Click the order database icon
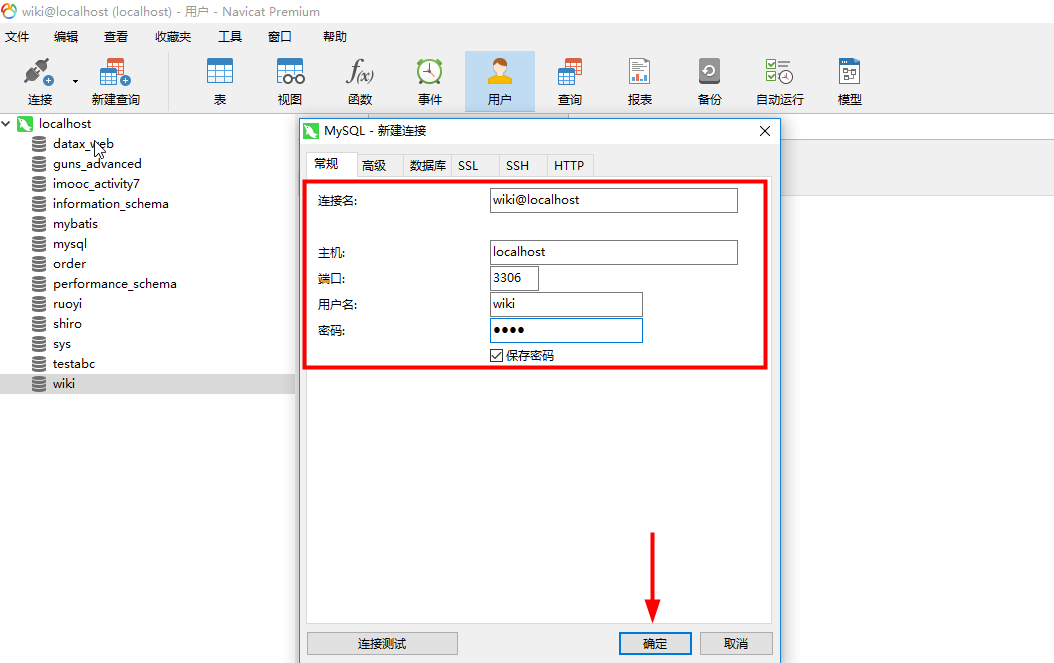This screenshot has width=1054, height=663. (40, 264)
